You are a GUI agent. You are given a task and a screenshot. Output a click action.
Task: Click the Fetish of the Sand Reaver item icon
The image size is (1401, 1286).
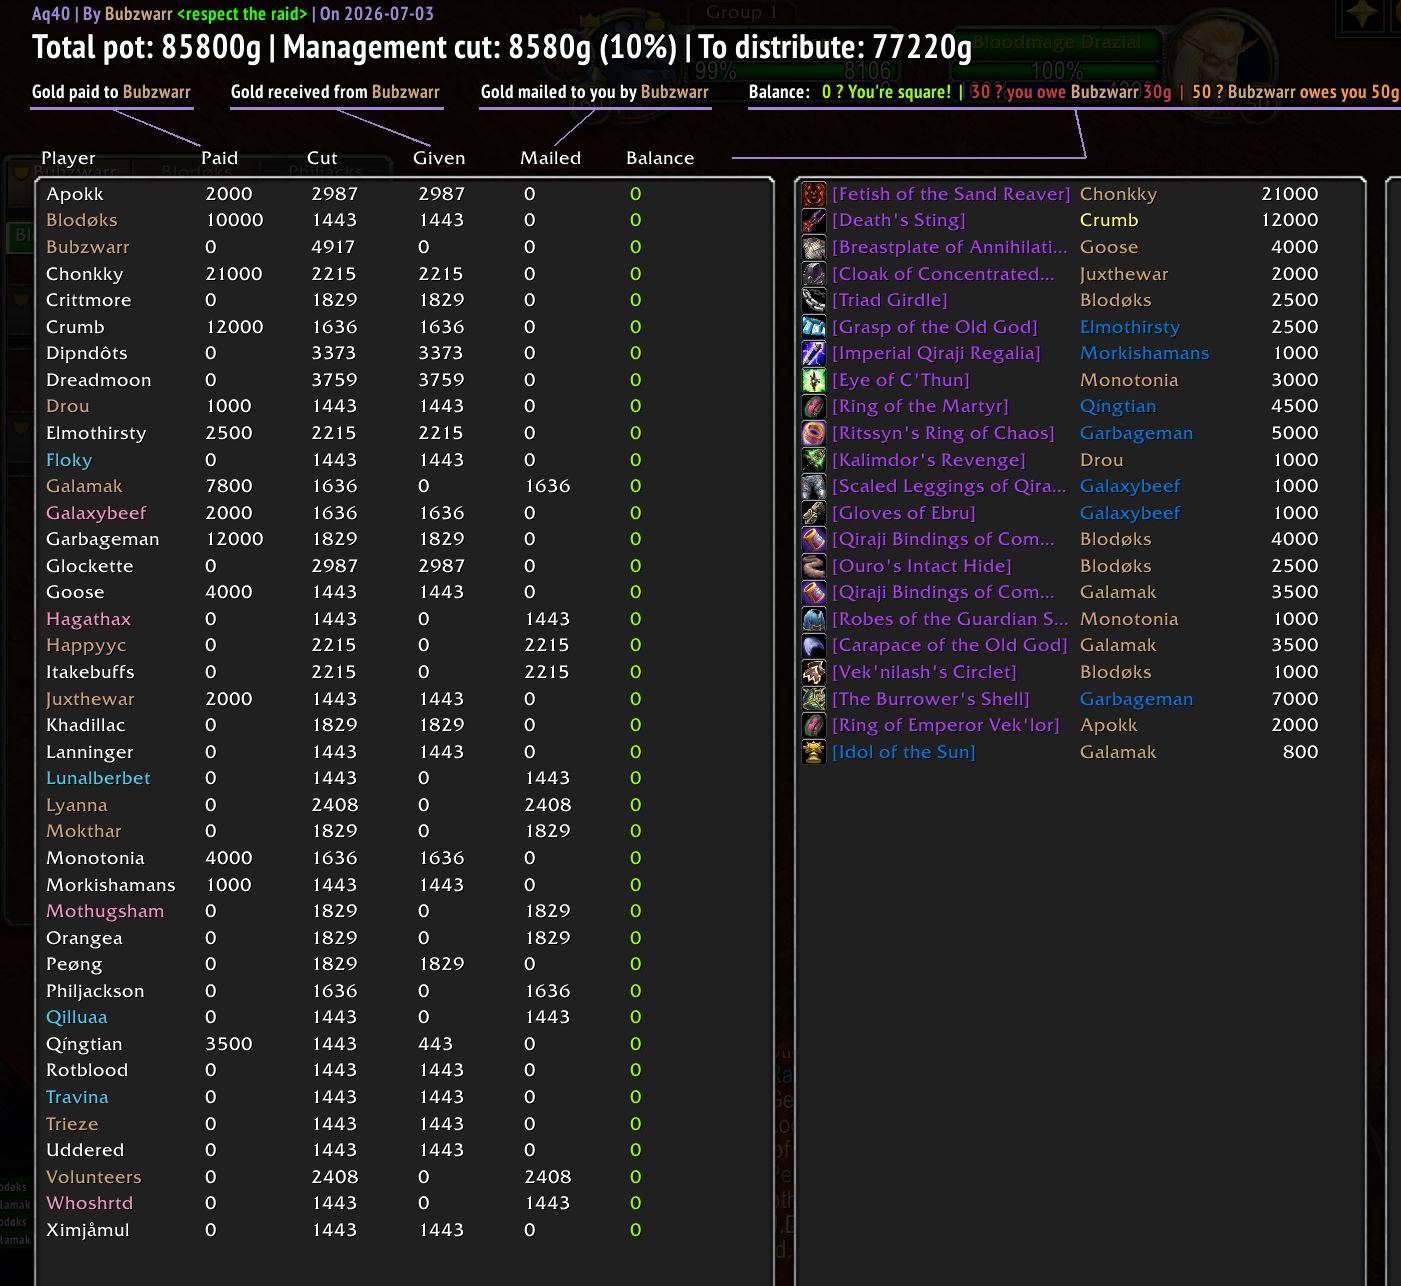click(814, 194)
